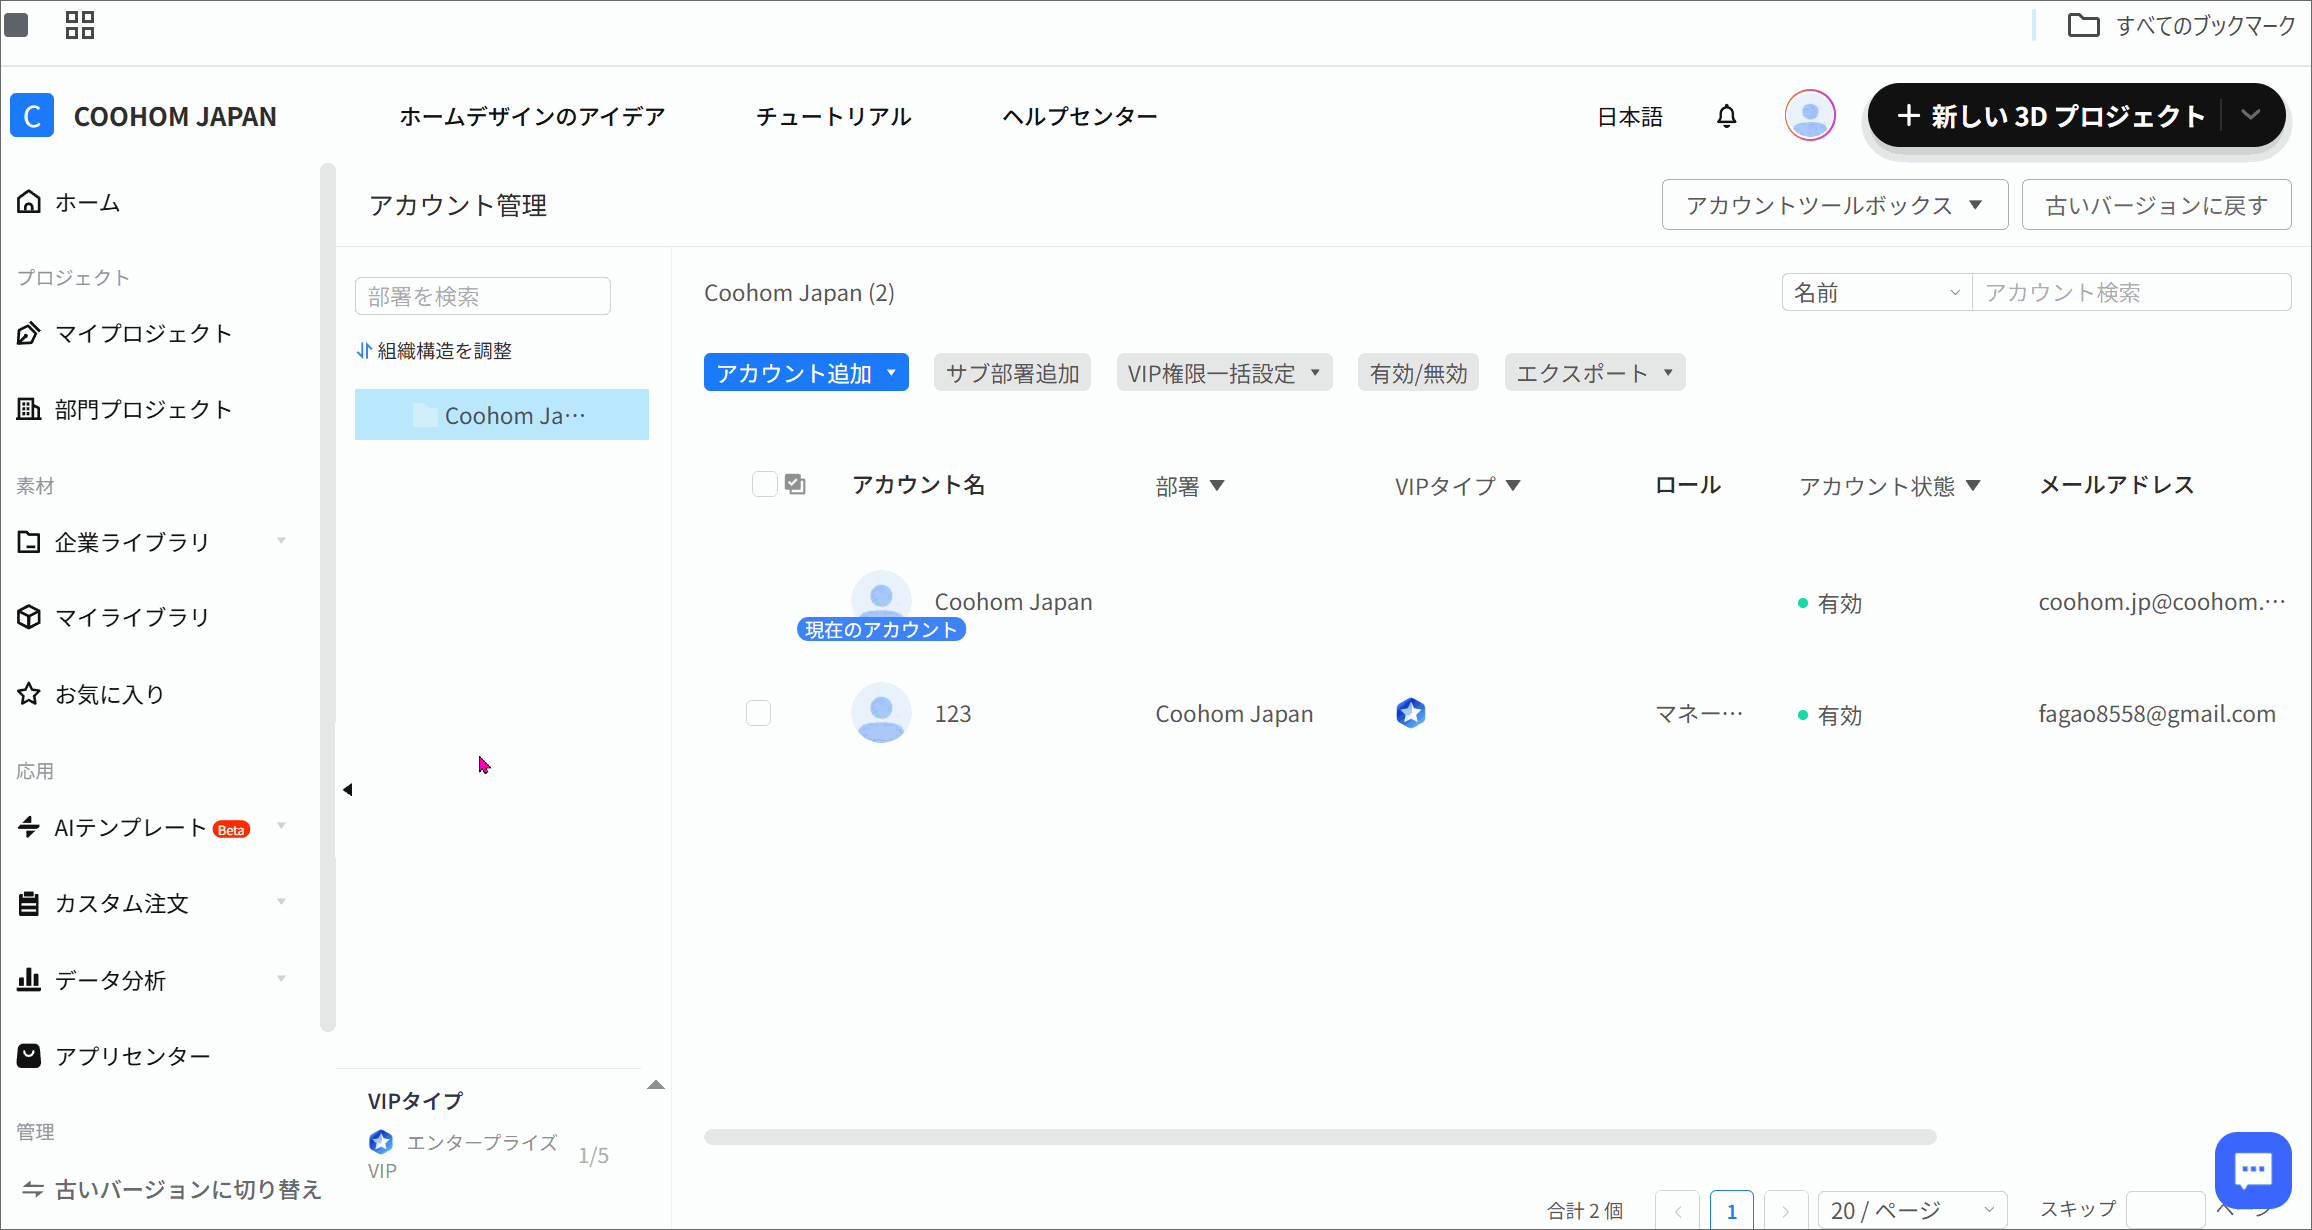Viewport: 2312px width, 1230px height.
Task: Click the invert-selection icon in table header
Action: (795, 484)
